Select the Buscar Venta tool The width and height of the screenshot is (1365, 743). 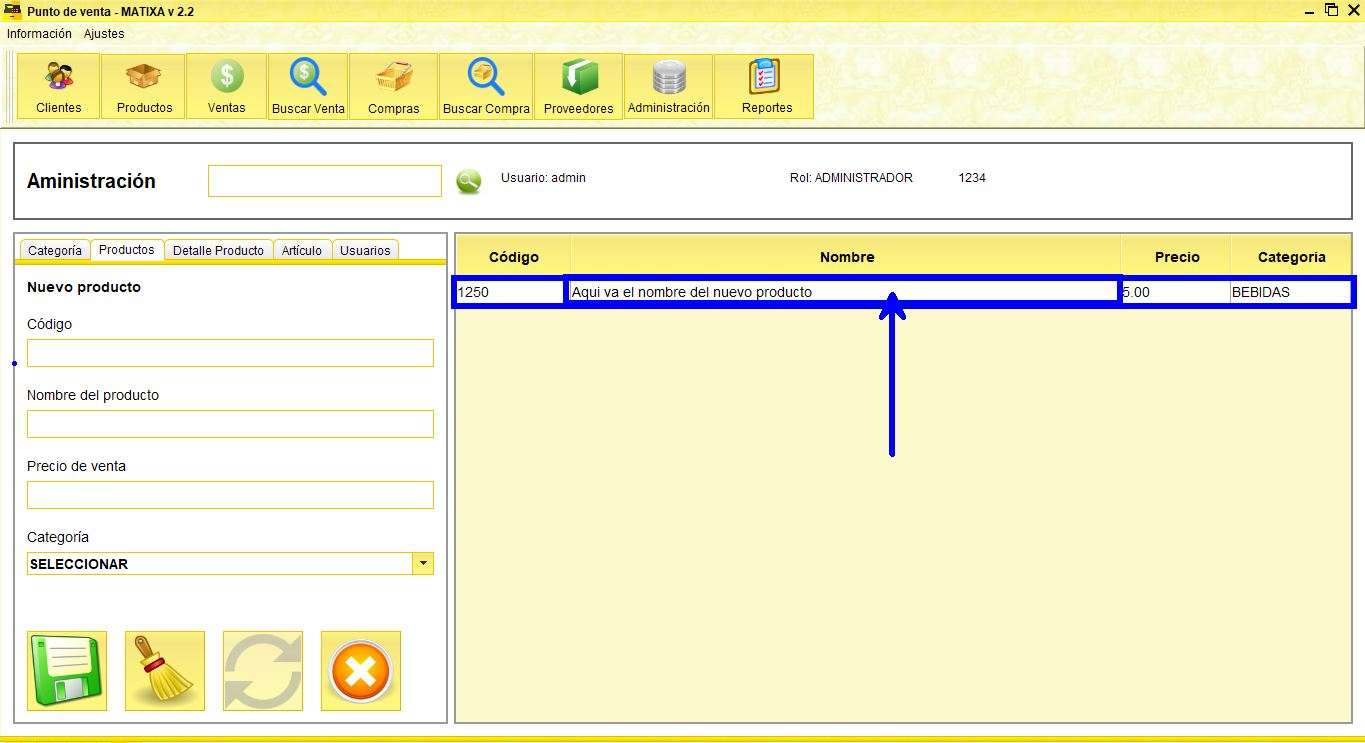click(307, 86)
